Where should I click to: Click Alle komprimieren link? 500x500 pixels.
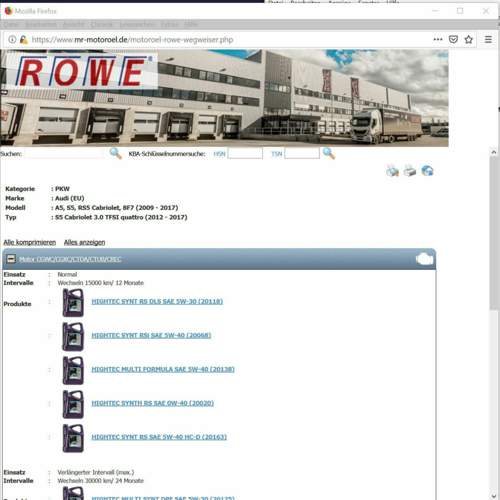(30, 242)
